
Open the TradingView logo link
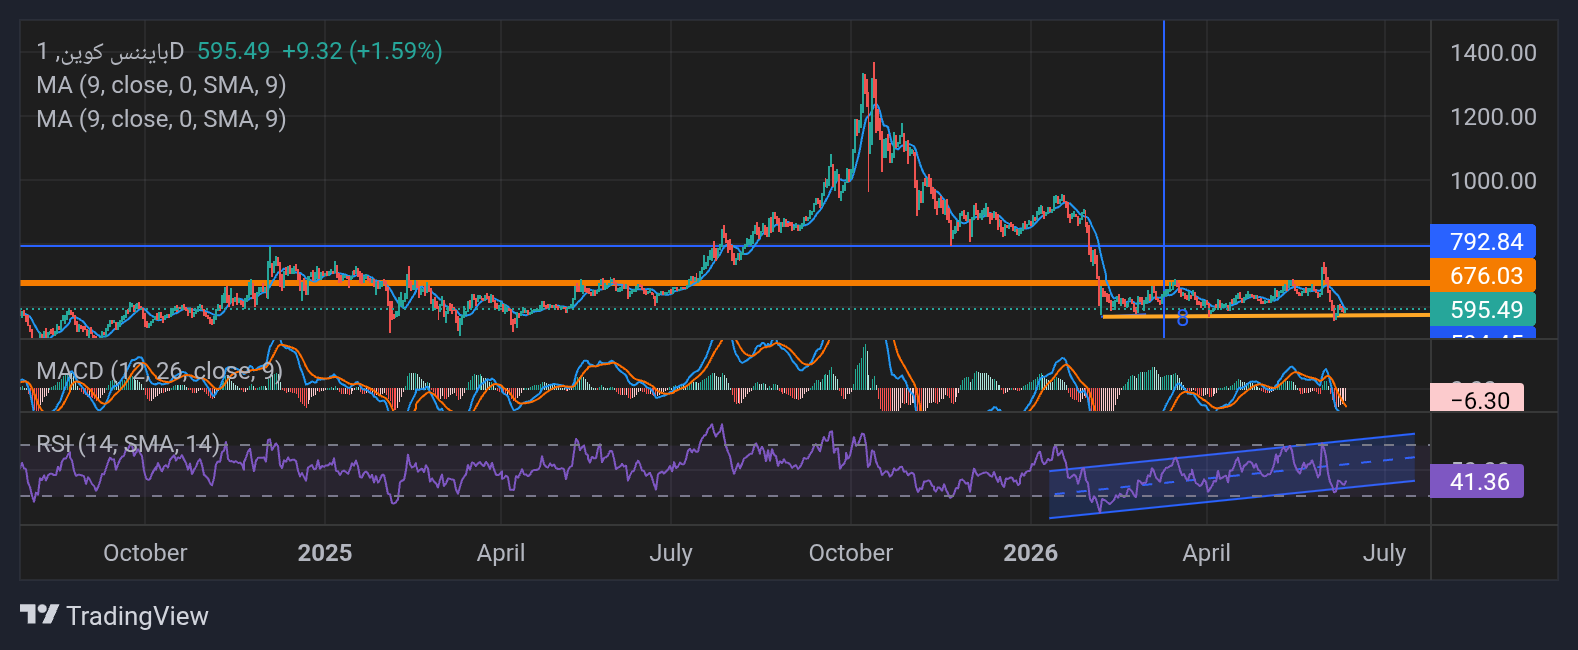pyautogui.click(x=114, y=615)
